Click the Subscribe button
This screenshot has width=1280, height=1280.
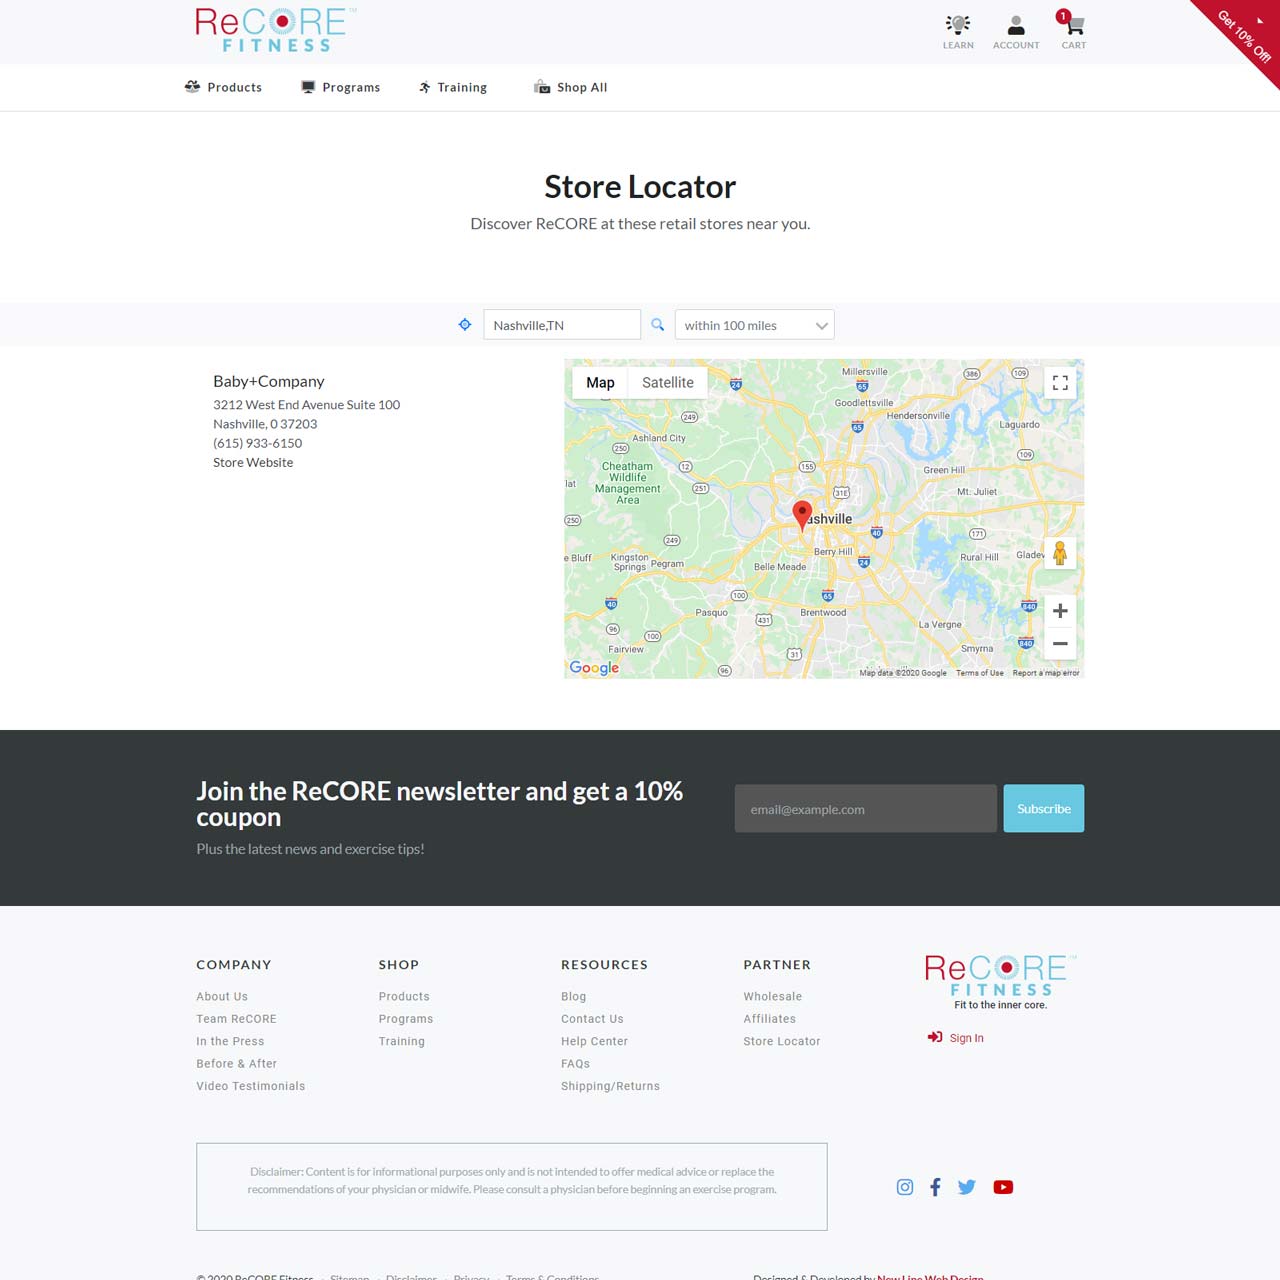[1044, 808]
